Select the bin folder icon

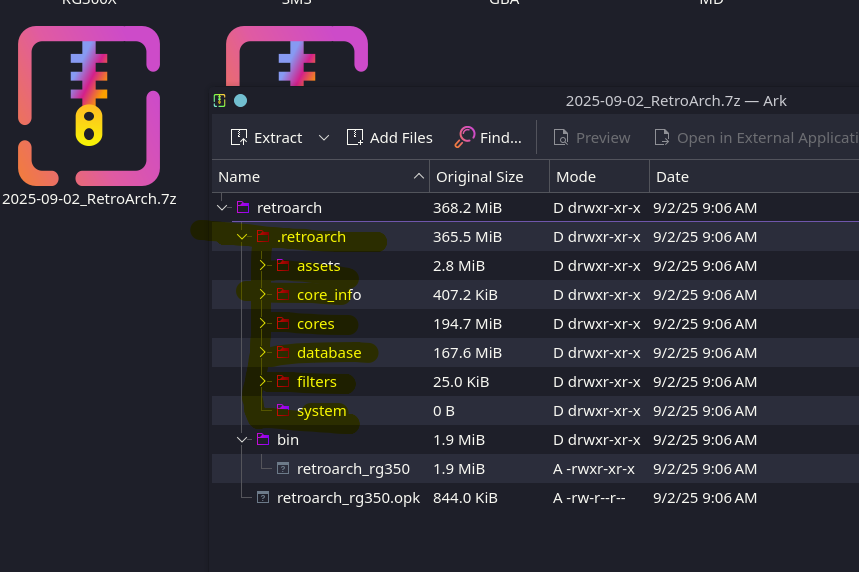[263, 440]
